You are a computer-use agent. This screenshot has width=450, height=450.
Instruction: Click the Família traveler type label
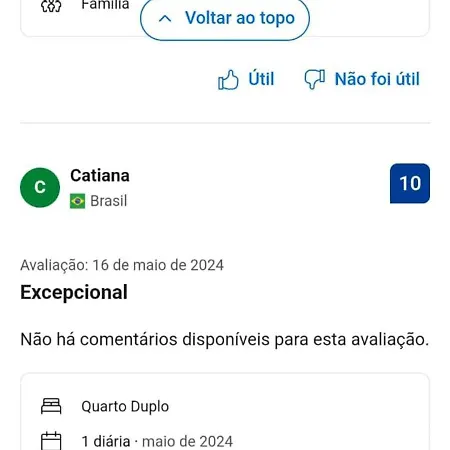point(105,5)
